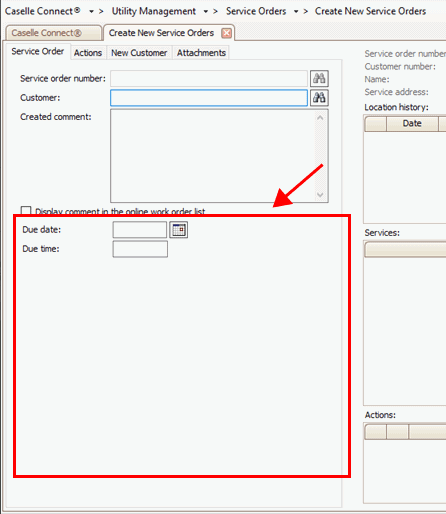Enable Display comment in online work order list
446x514 pixels.
pyautogui.click(x=26, y=211)
